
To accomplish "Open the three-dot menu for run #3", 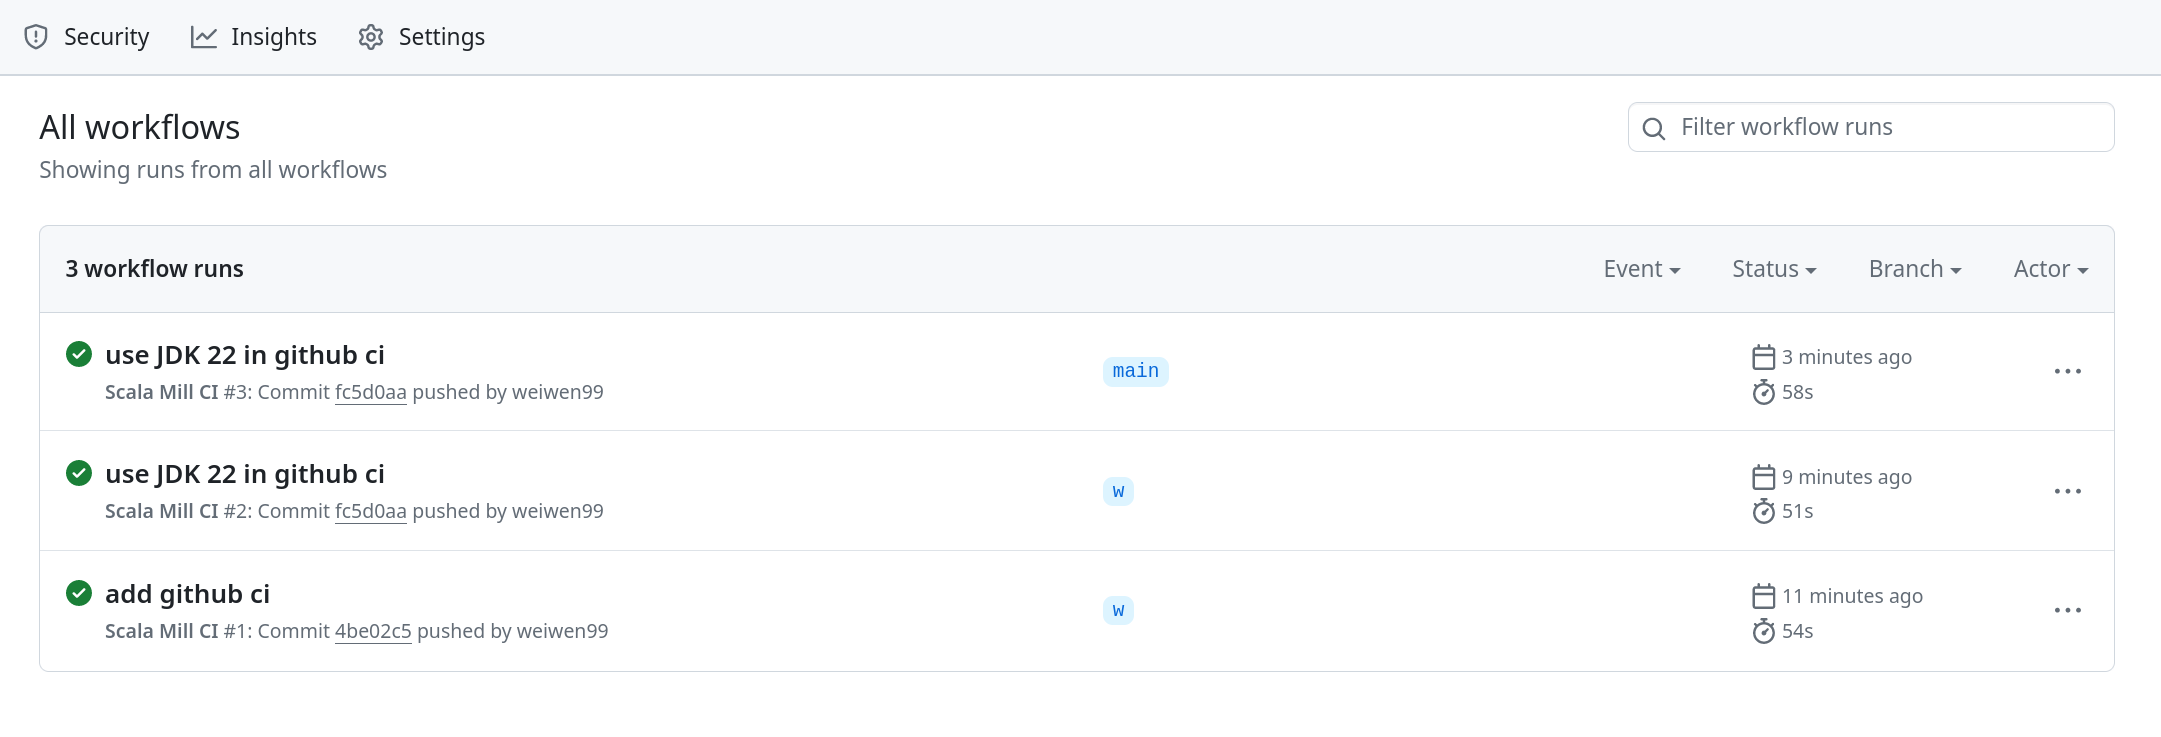I will pyautogui.click(x=2068, y=371).
